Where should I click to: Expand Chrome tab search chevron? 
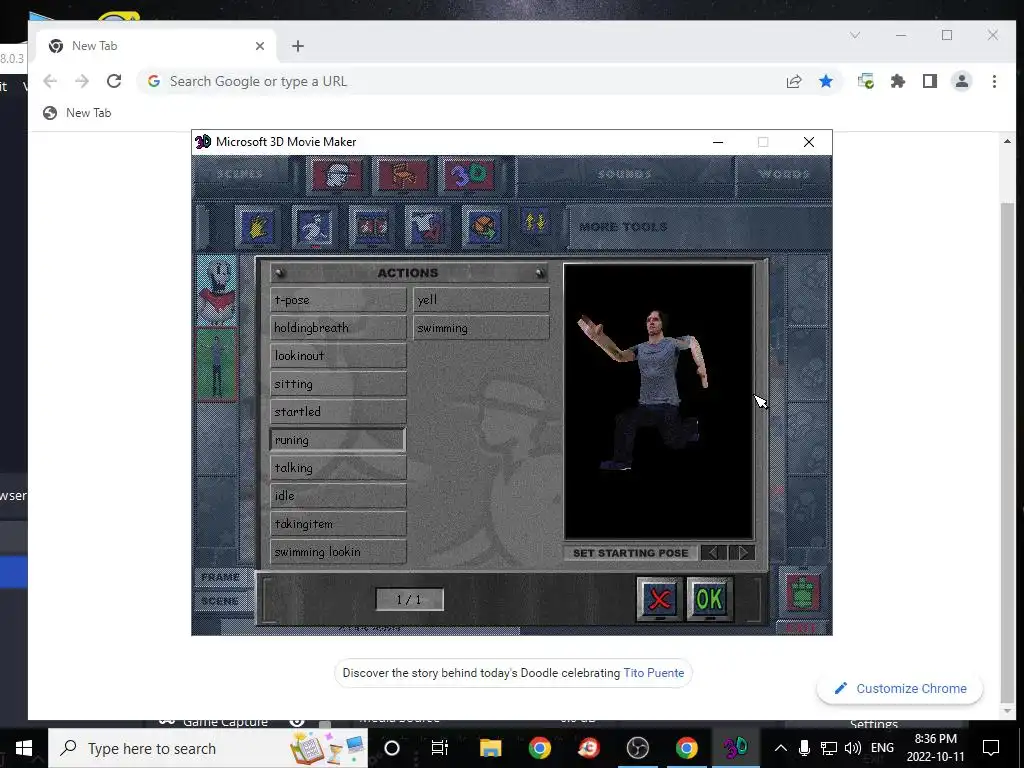pos(855,35)
